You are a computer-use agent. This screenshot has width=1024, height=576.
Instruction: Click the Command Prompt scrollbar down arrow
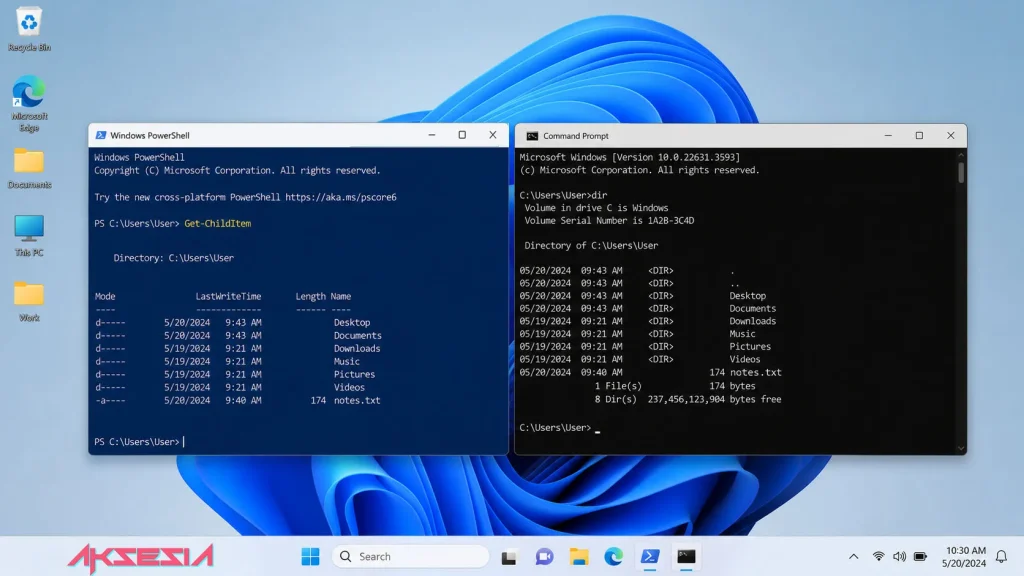pos(961,448)
